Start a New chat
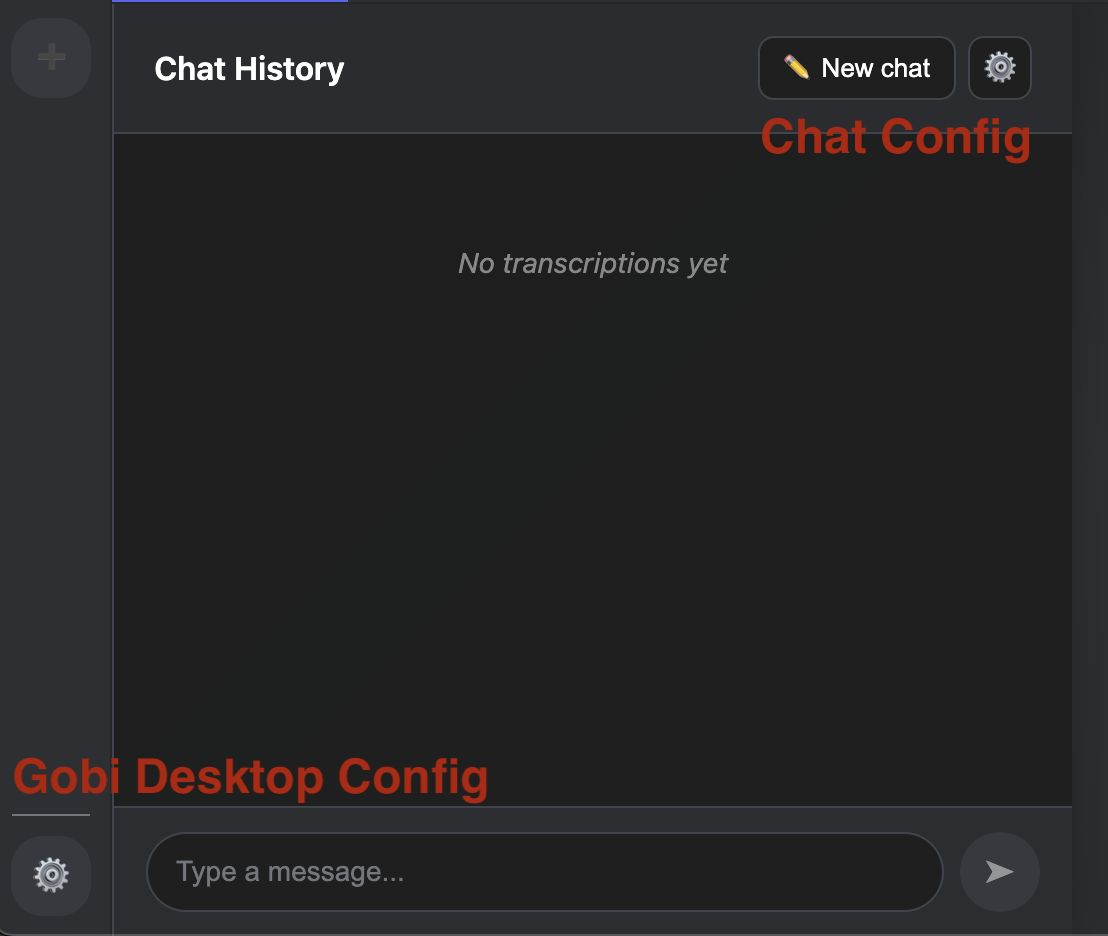Screen dimensions: 1108x936 [x=856, y=67]
